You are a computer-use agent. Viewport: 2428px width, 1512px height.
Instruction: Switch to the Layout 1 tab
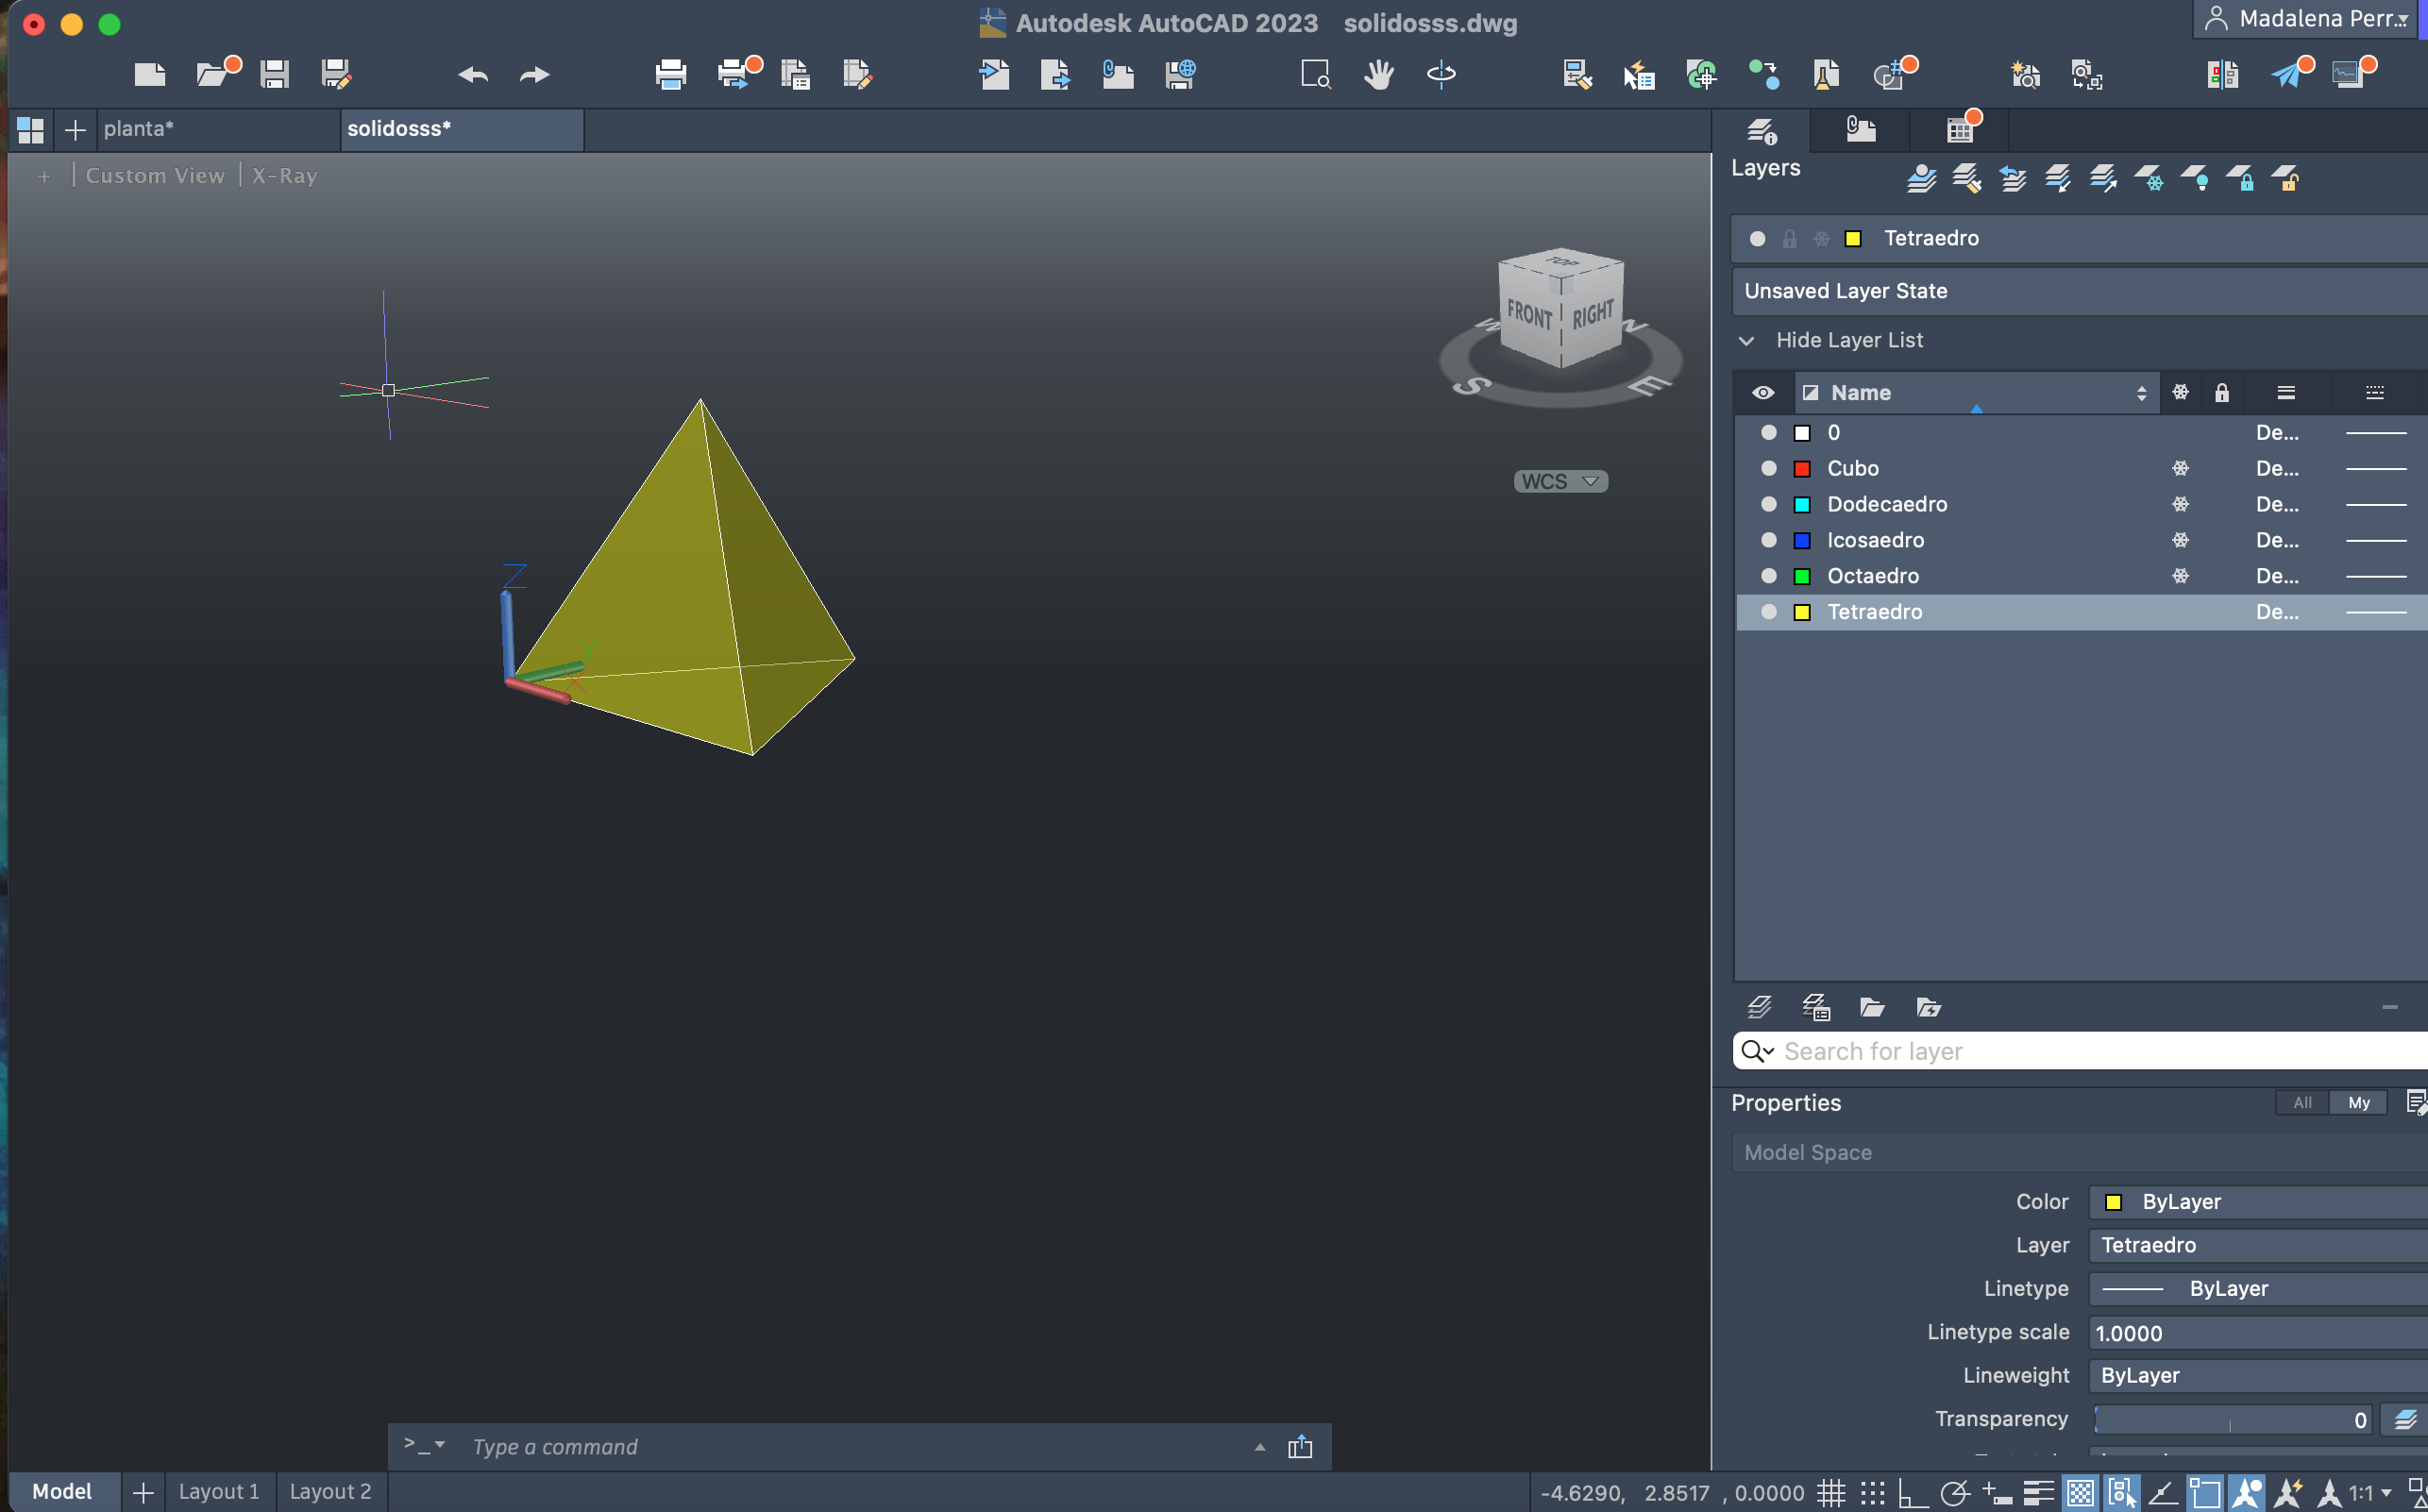click(218, 1491)
